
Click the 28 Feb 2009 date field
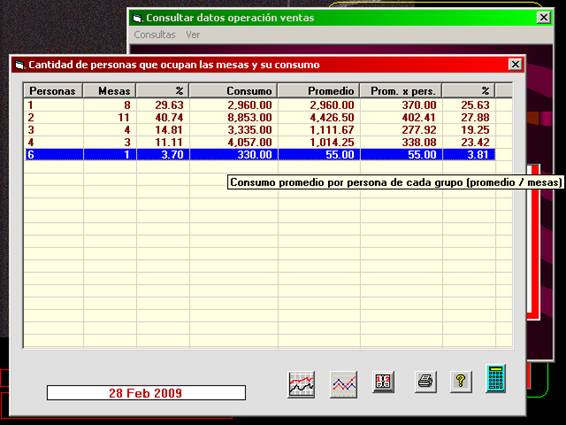click(x=146, y=393)
